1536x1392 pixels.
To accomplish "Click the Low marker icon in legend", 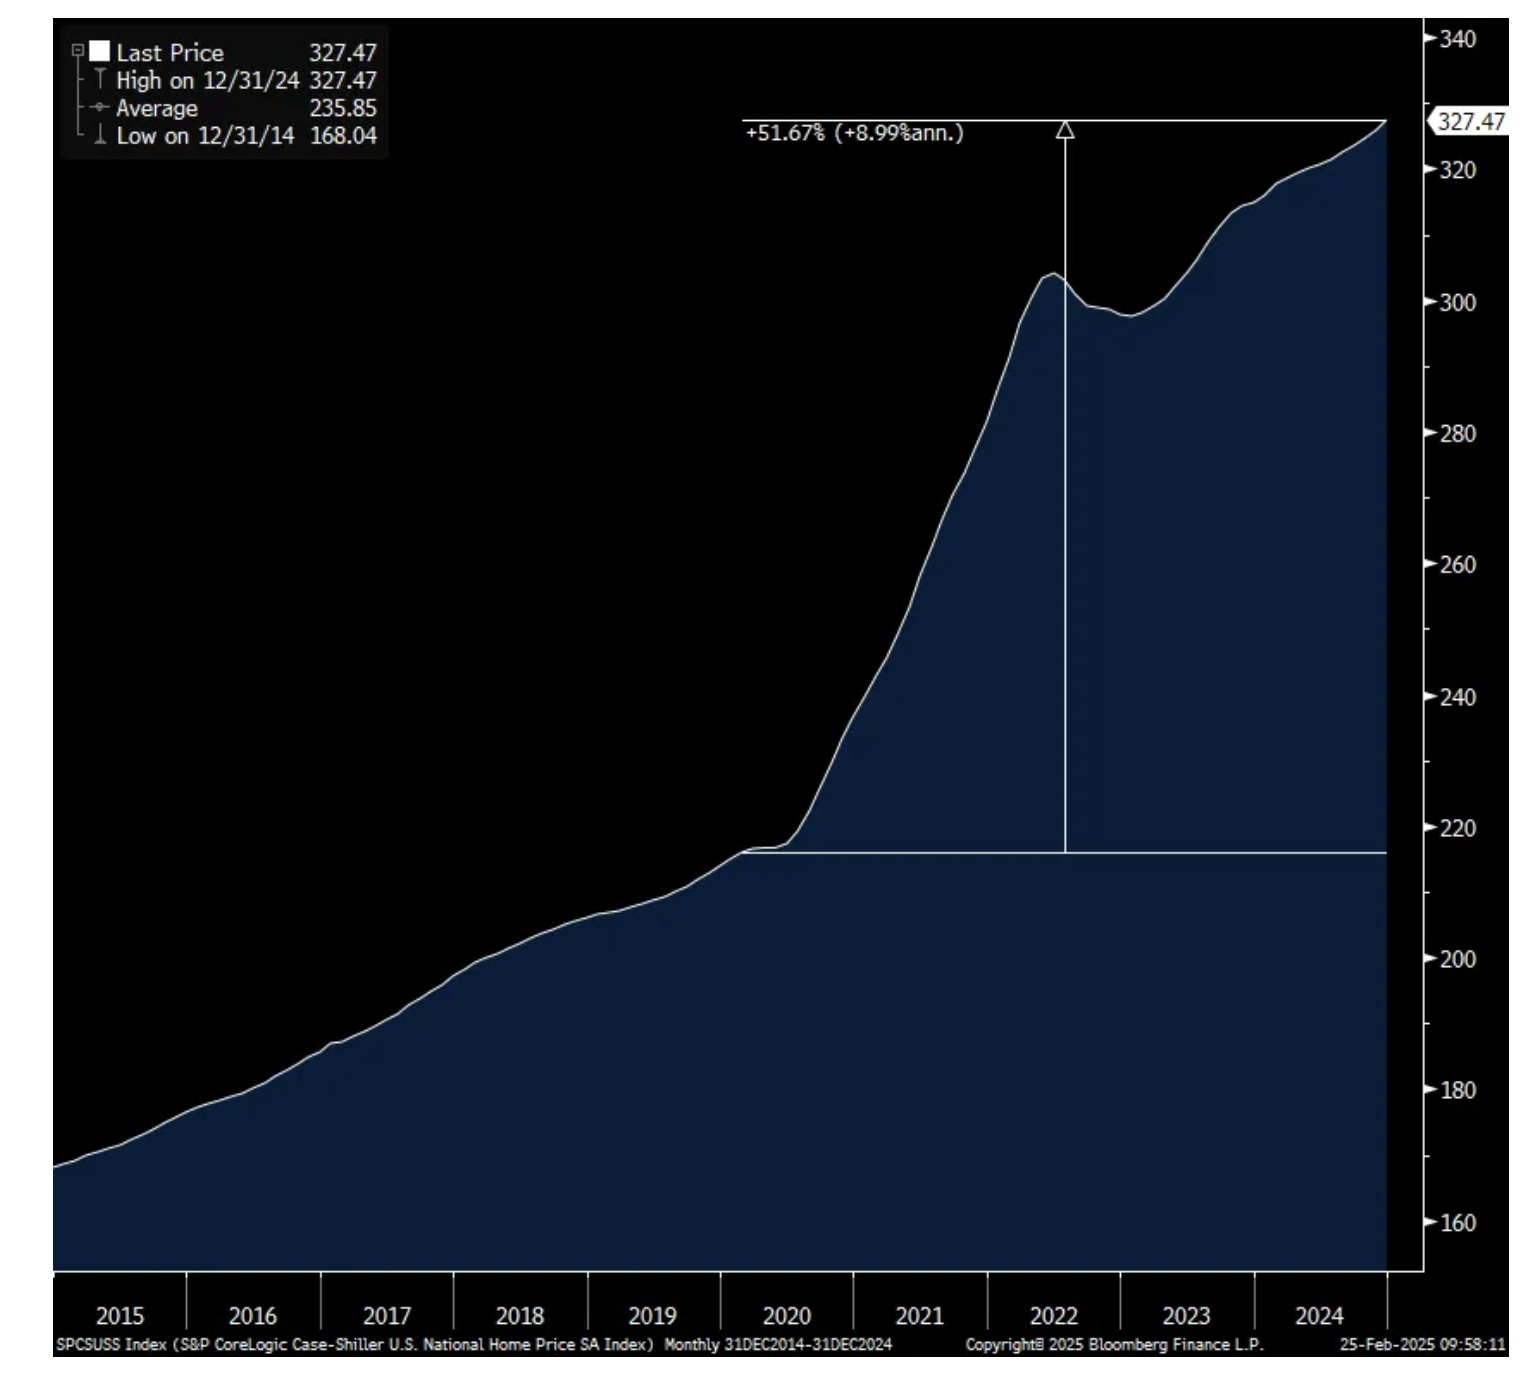I will click(100, 135).
